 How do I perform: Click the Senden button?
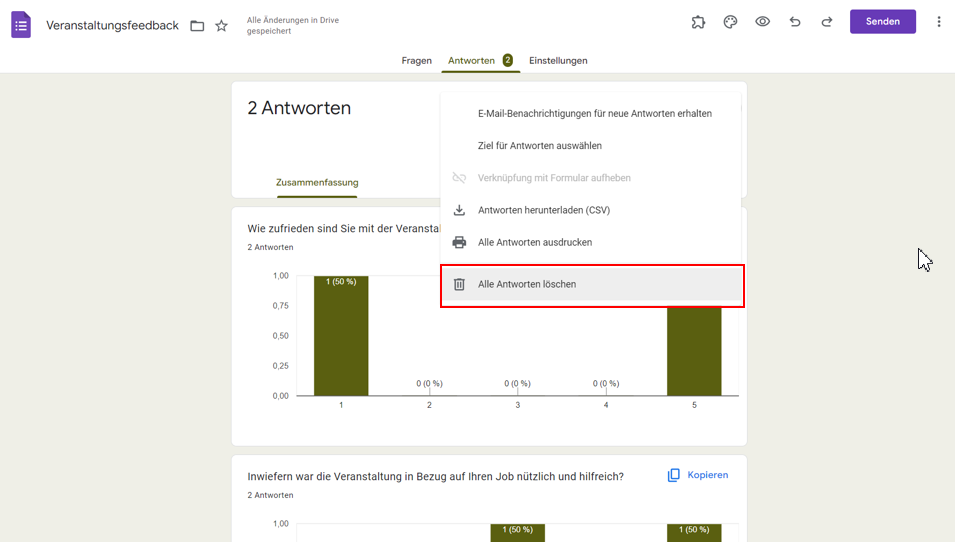[883, 21]
